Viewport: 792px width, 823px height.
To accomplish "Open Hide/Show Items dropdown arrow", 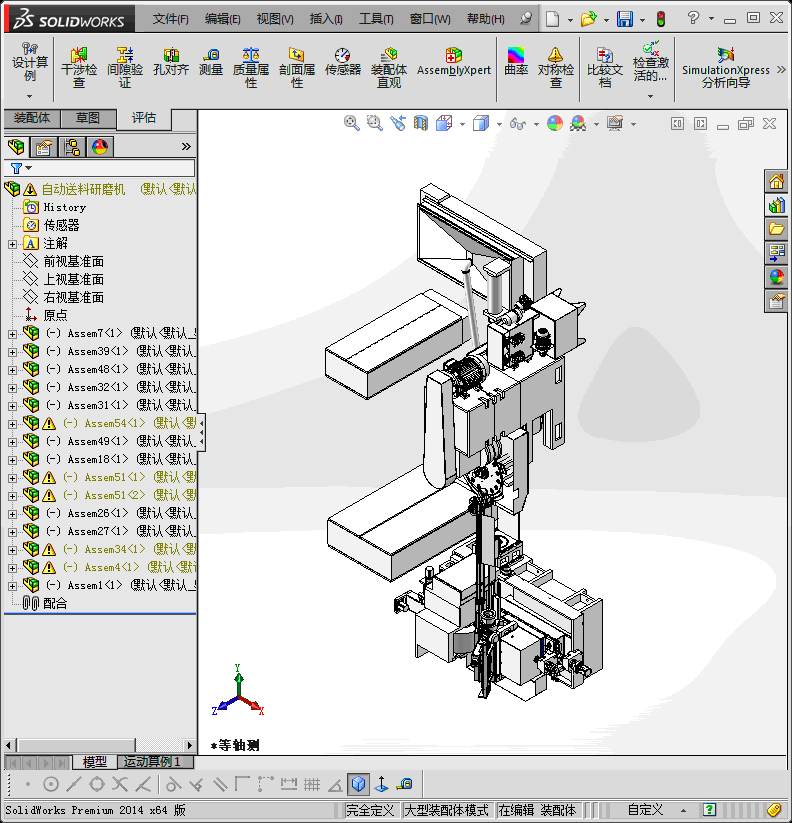I will [536, 124].
